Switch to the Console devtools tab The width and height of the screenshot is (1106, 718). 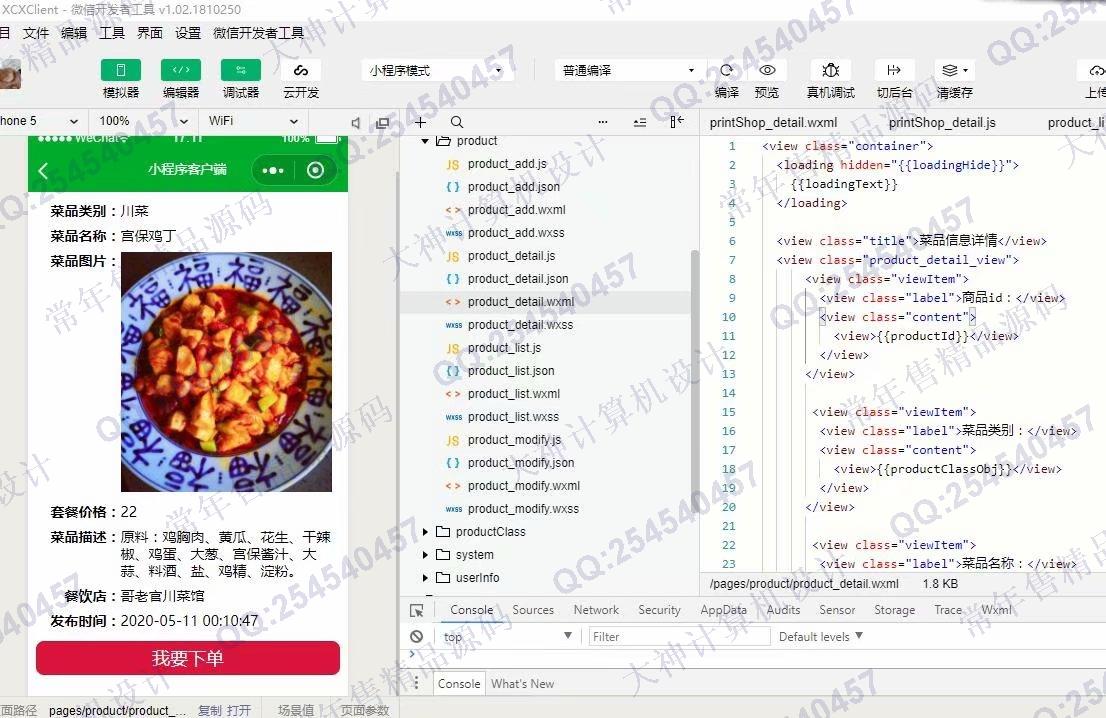click(471, 610)
